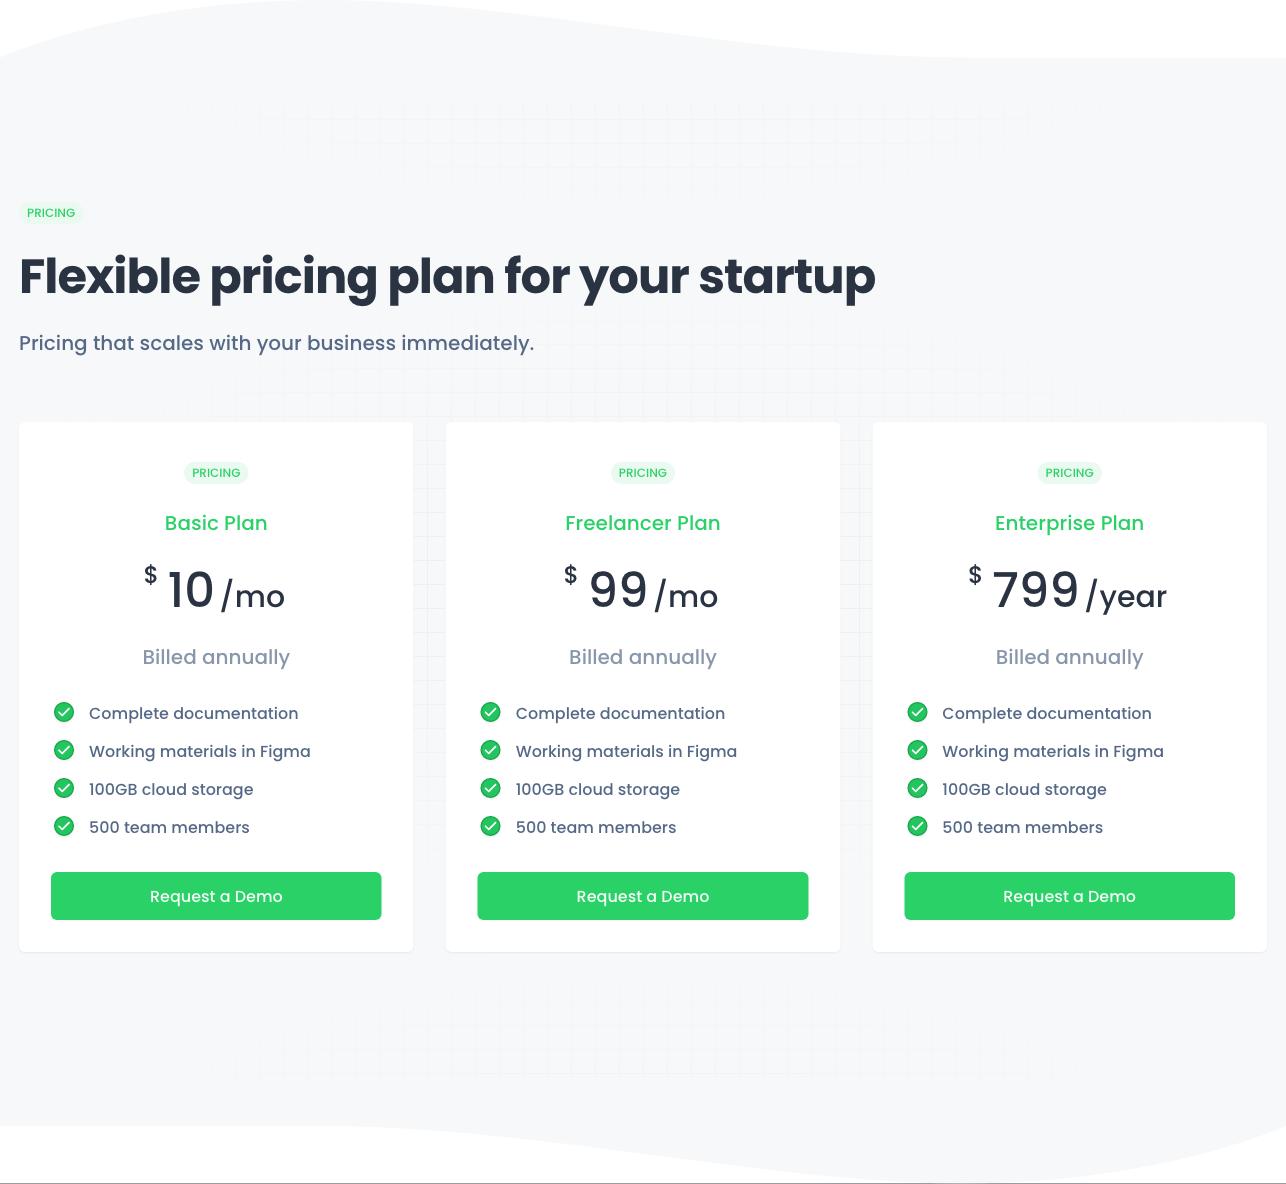Click Freelancer Plan's 100GB cloud storage checkmark
1286x1184 pixels.
(490, 788)
